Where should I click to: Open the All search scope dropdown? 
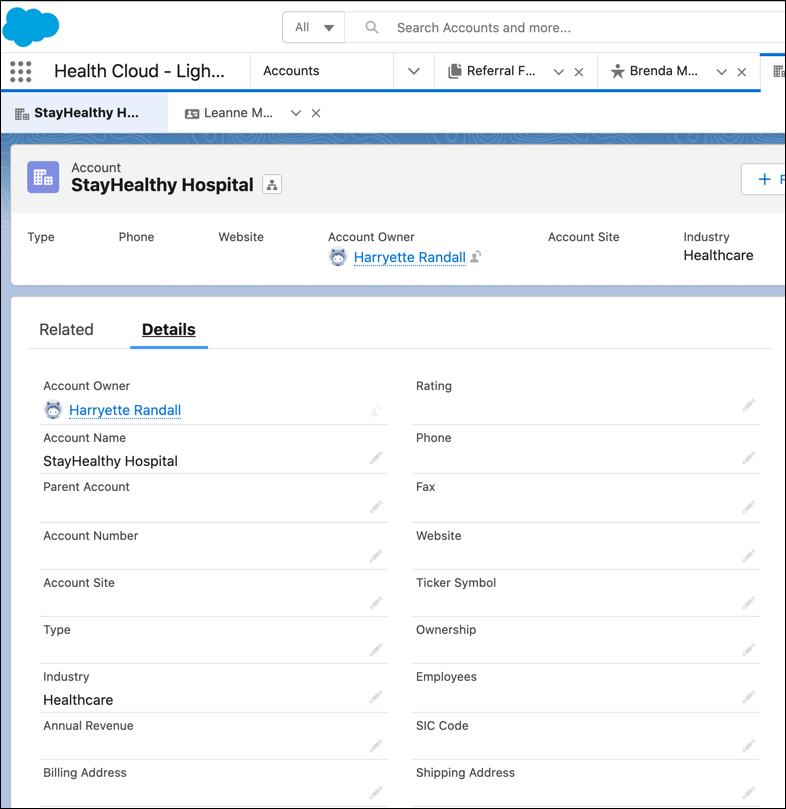[313, 27]
